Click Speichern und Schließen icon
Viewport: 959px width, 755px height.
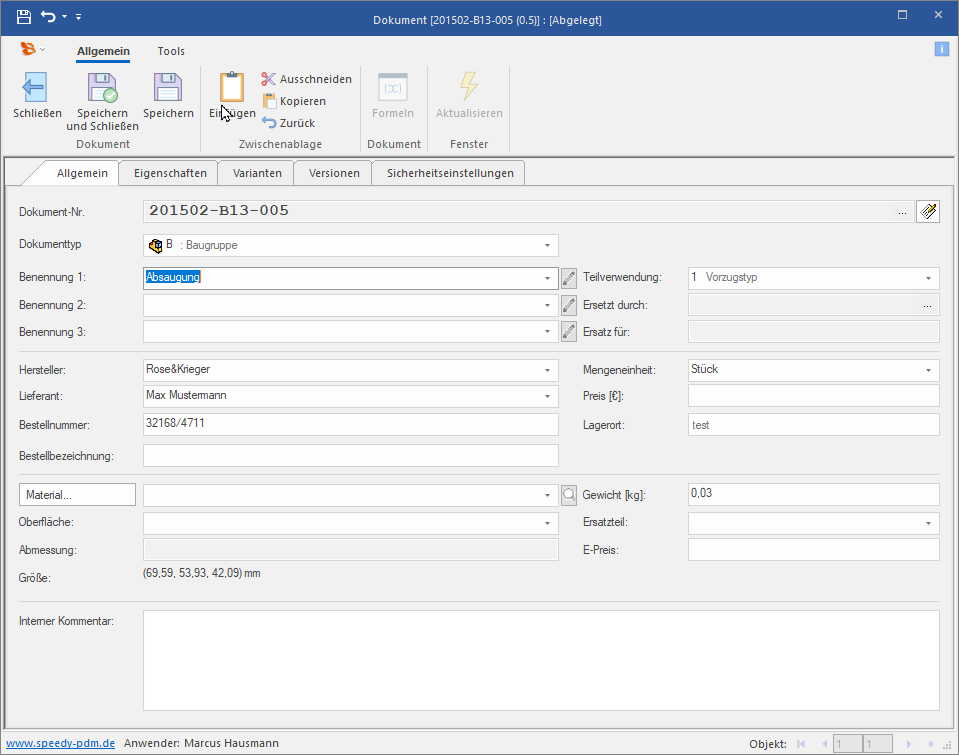coord(102,88)
